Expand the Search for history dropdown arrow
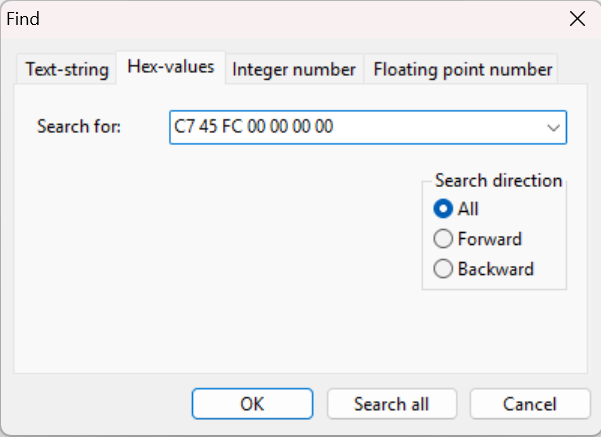This screenshot has height=437, width=601. tap(553, 127)
